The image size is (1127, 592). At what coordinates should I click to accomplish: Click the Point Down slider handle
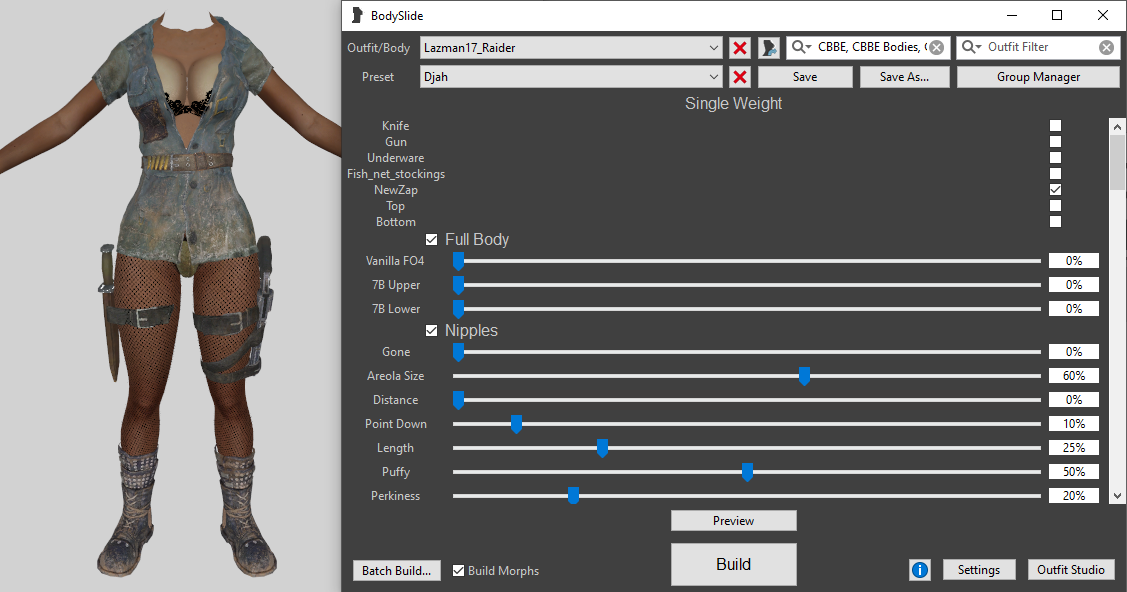(516, 424)
